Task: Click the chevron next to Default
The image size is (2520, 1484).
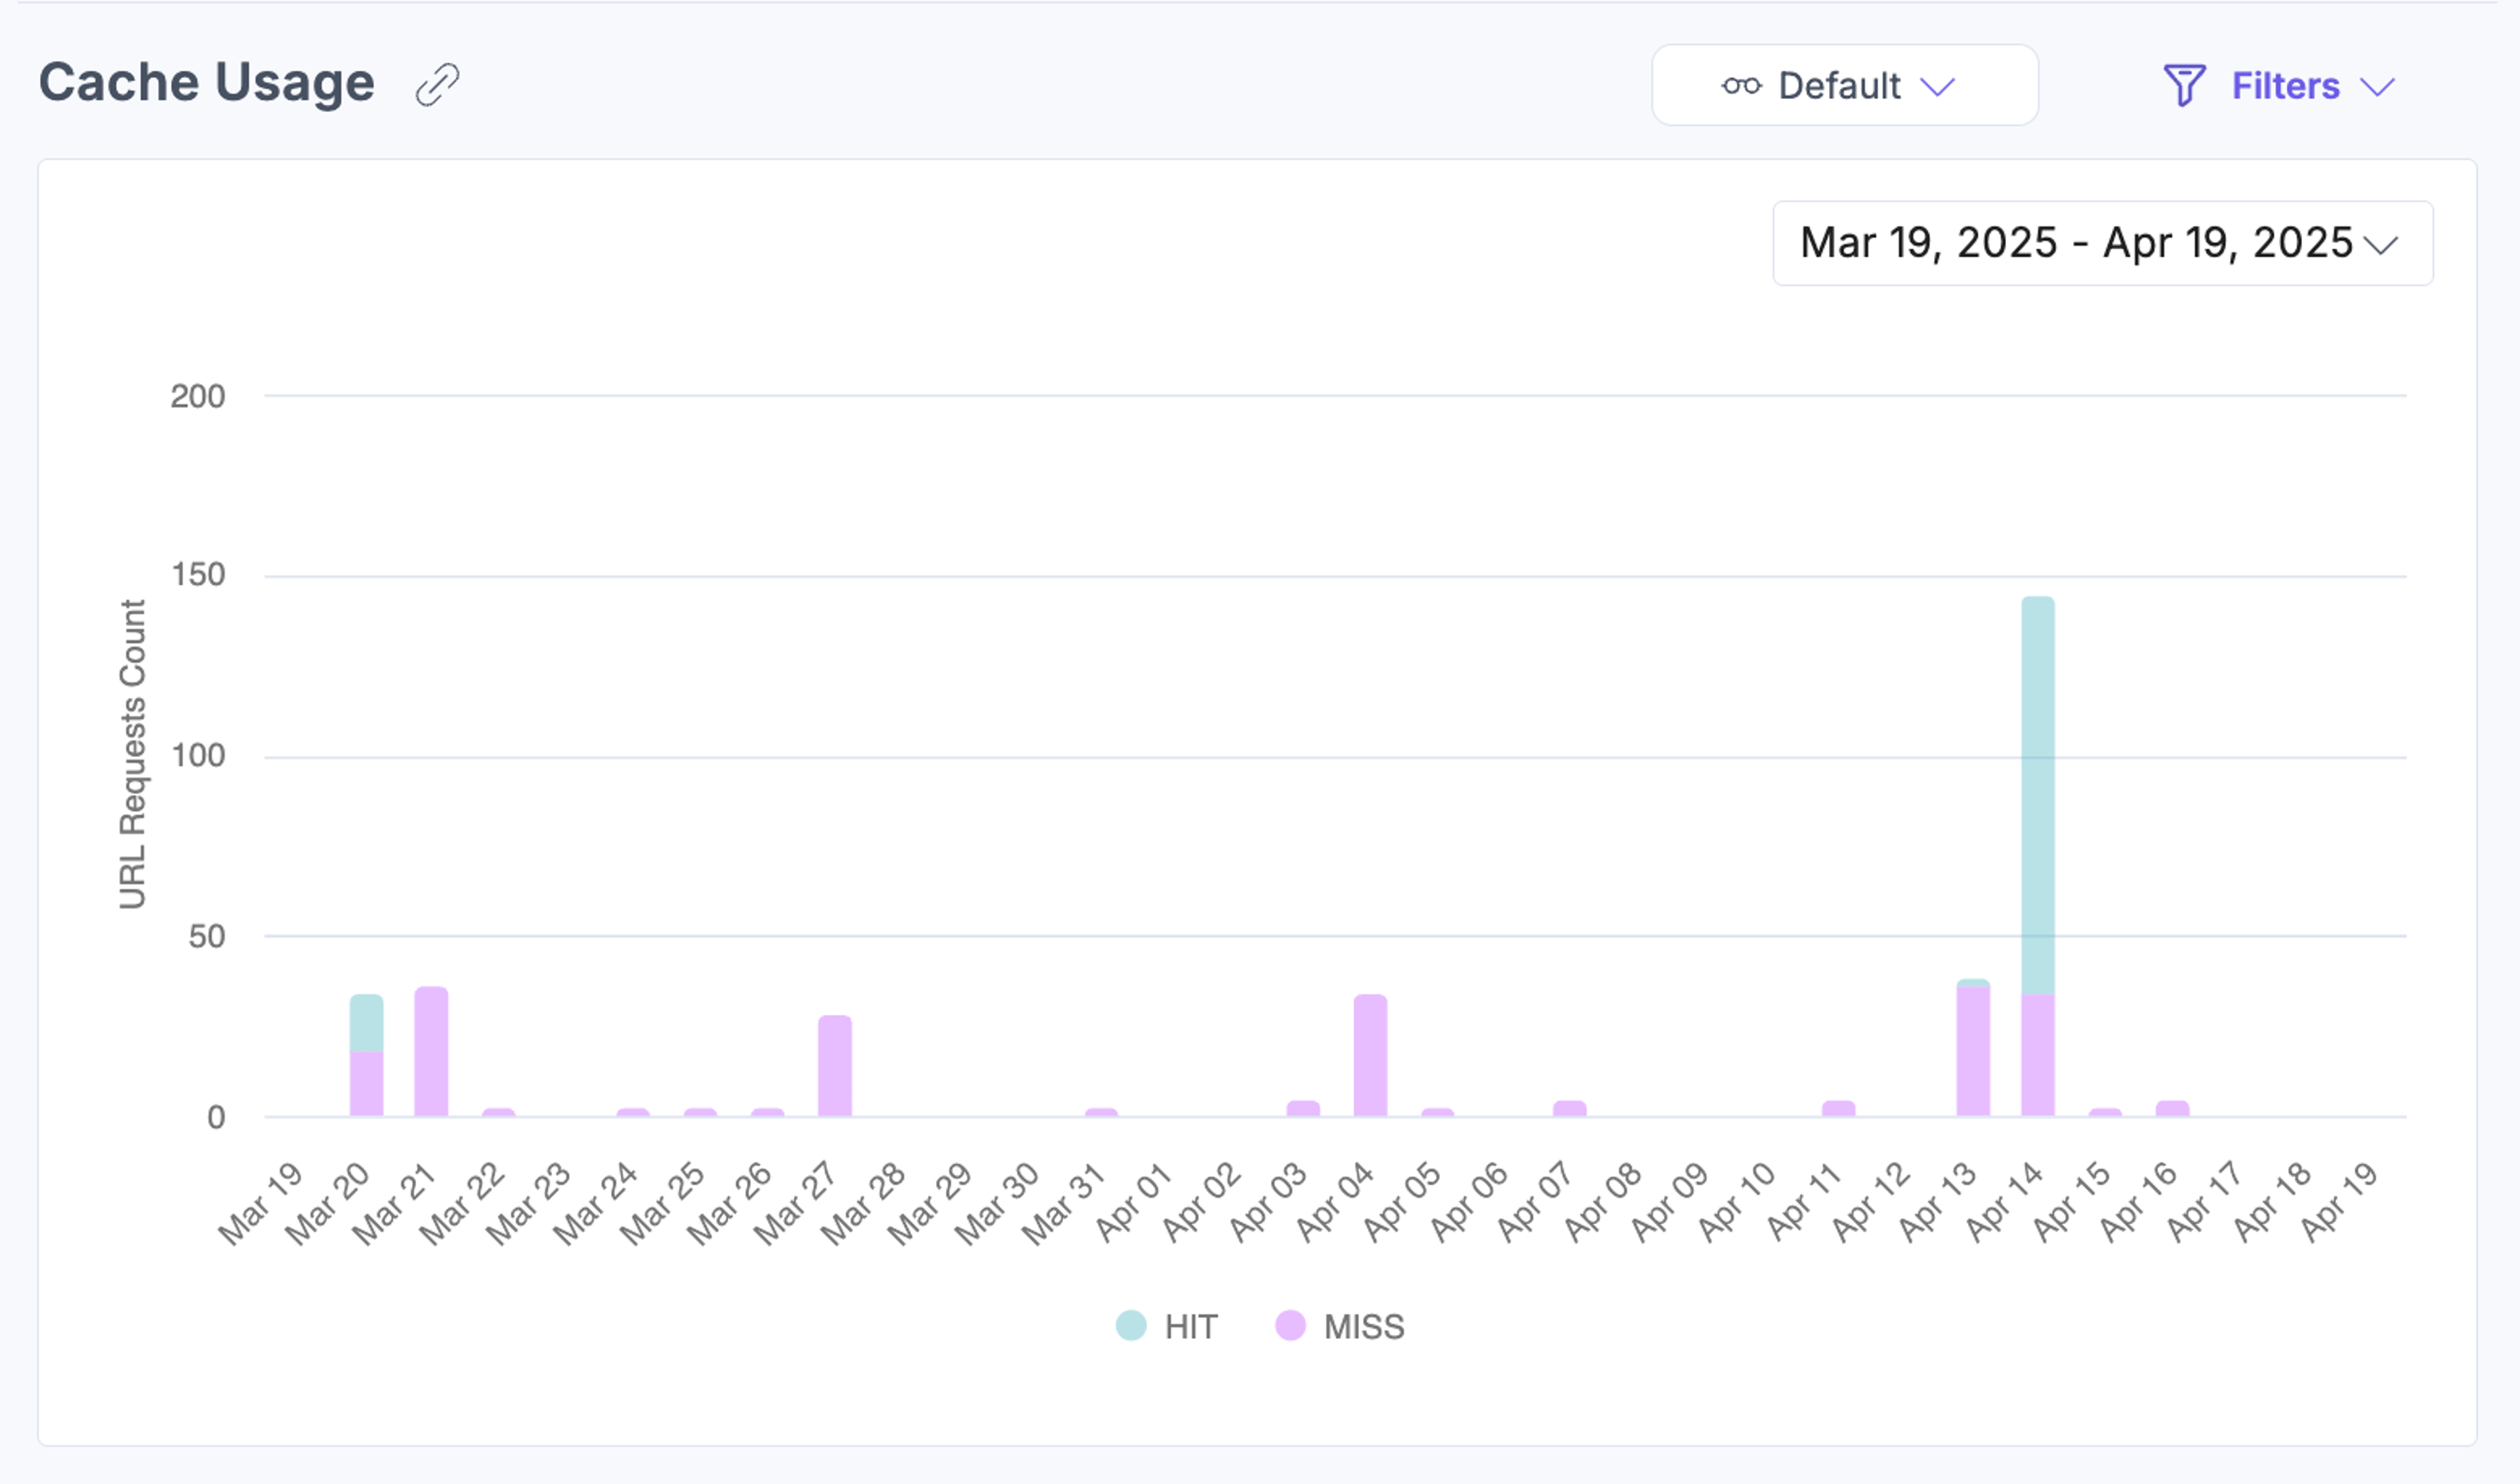Action: point(1937,87)
